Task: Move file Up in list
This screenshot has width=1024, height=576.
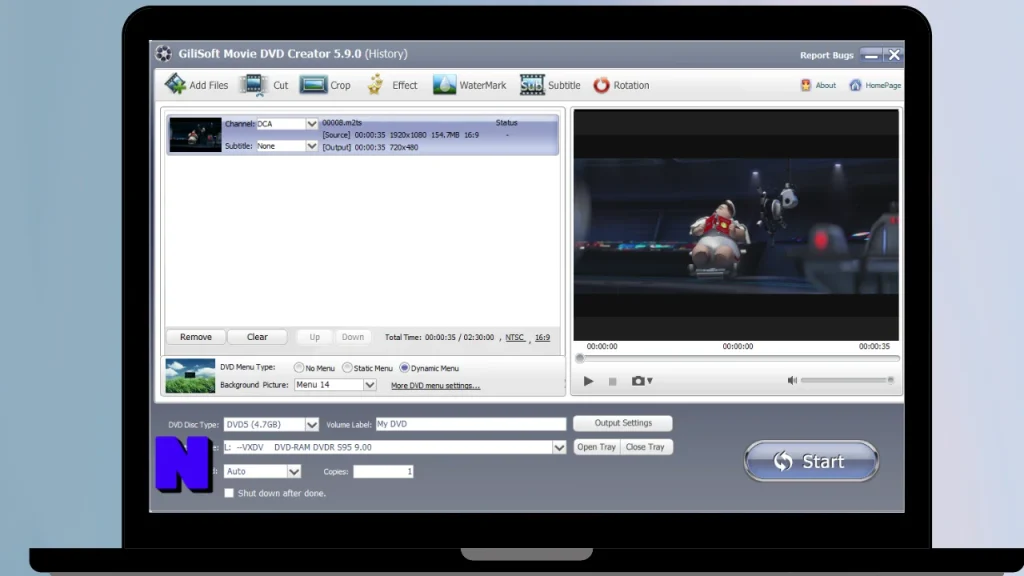Action: (x=315, y=337)
